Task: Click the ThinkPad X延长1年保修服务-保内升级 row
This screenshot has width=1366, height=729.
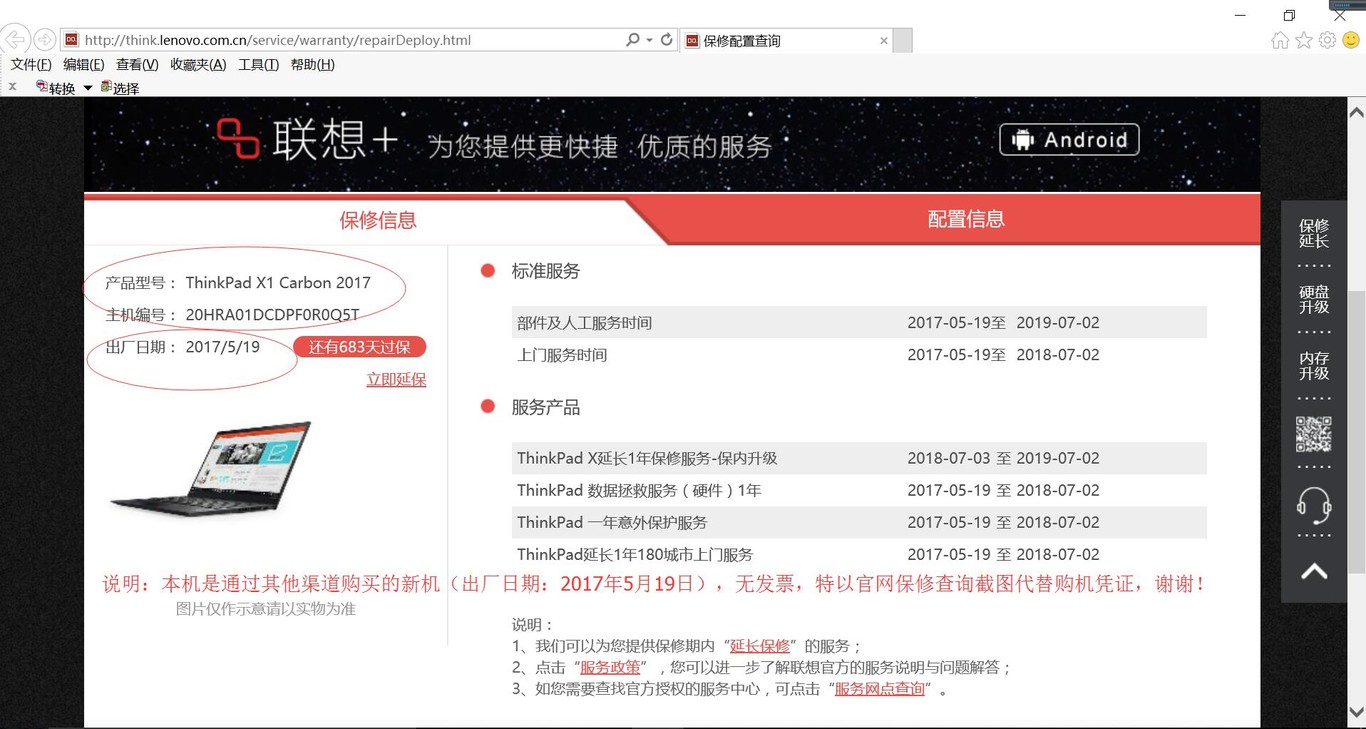Action: [x=859, y=458]
